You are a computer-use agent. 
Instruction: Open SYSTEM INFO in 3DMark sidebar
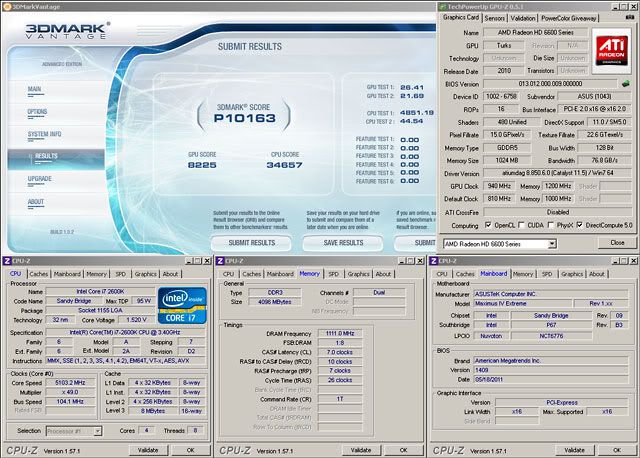[x=44, y=134]
